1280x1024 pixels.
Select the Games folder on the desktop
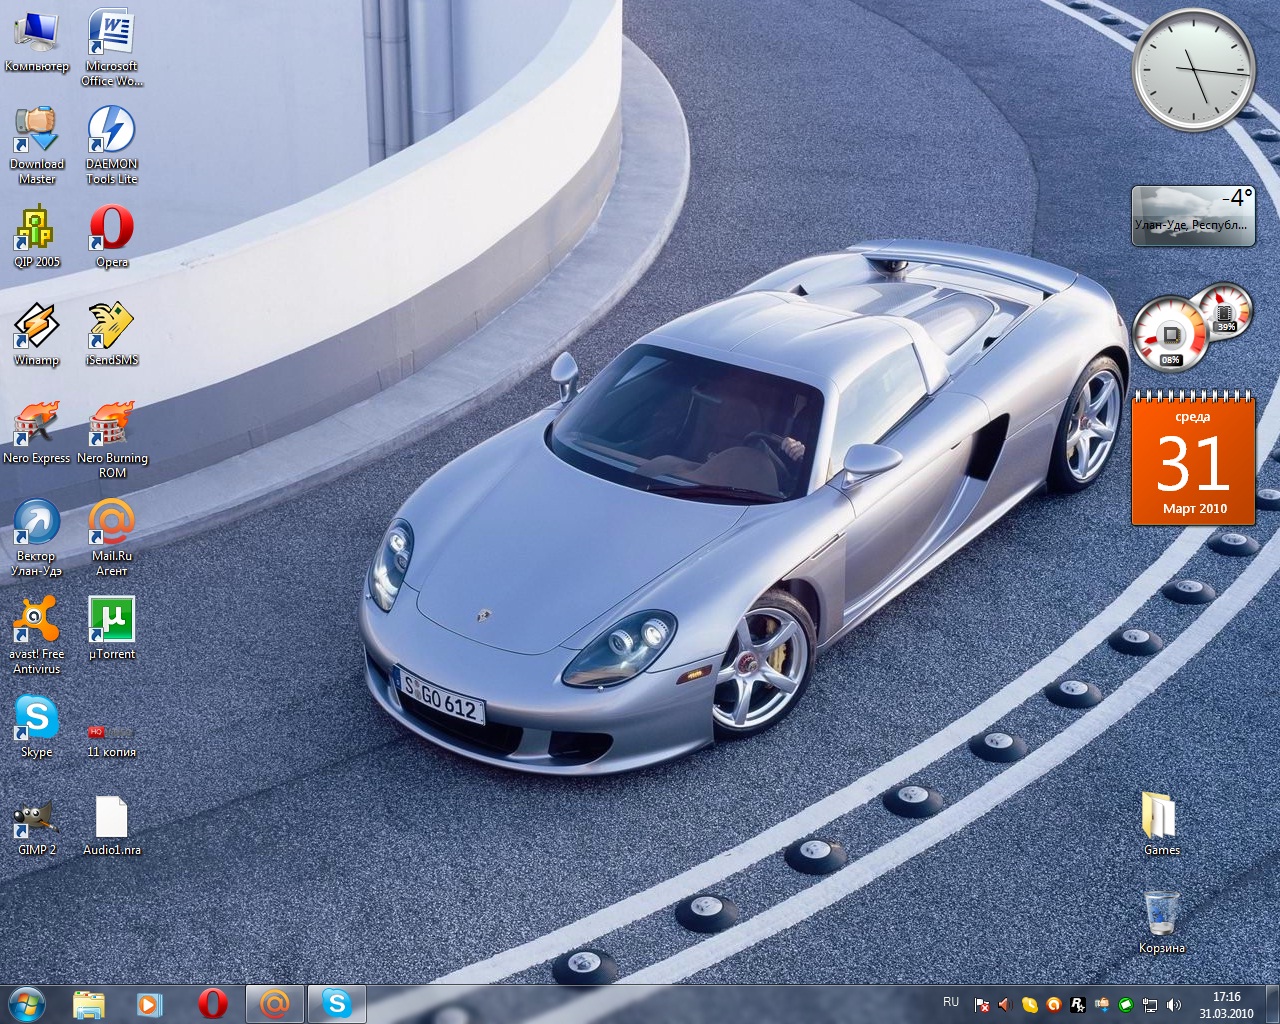1160,818
